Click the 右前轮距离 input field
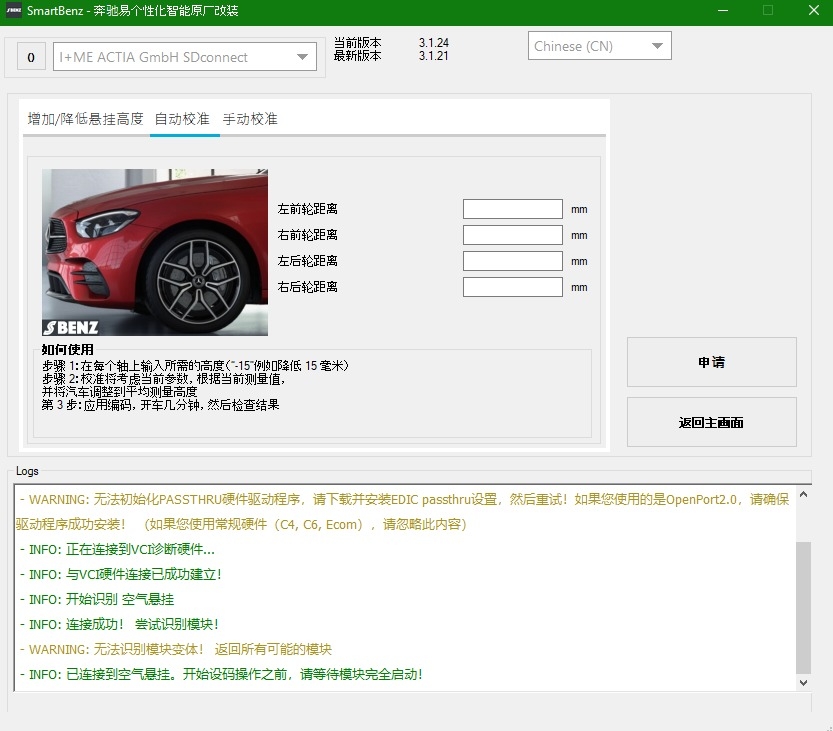 (513, 235)
